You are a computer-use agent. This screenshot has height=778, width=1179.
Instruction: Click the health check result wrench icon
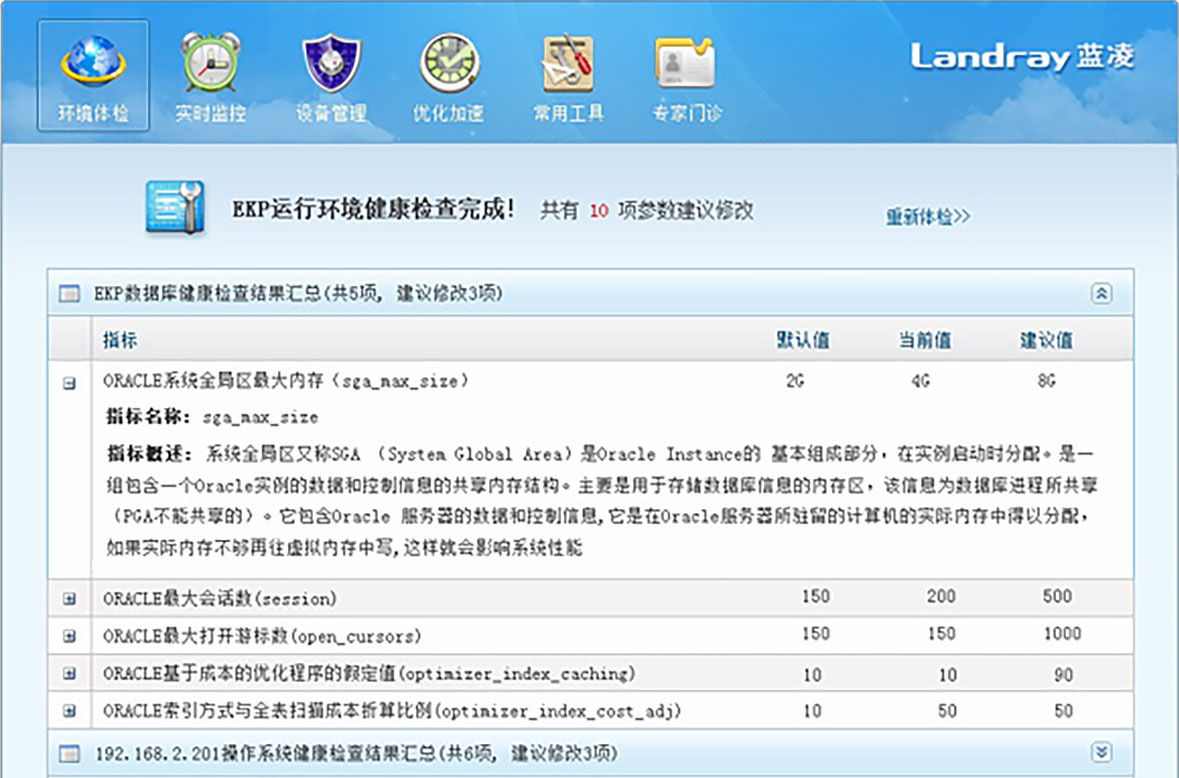(175, 208)
